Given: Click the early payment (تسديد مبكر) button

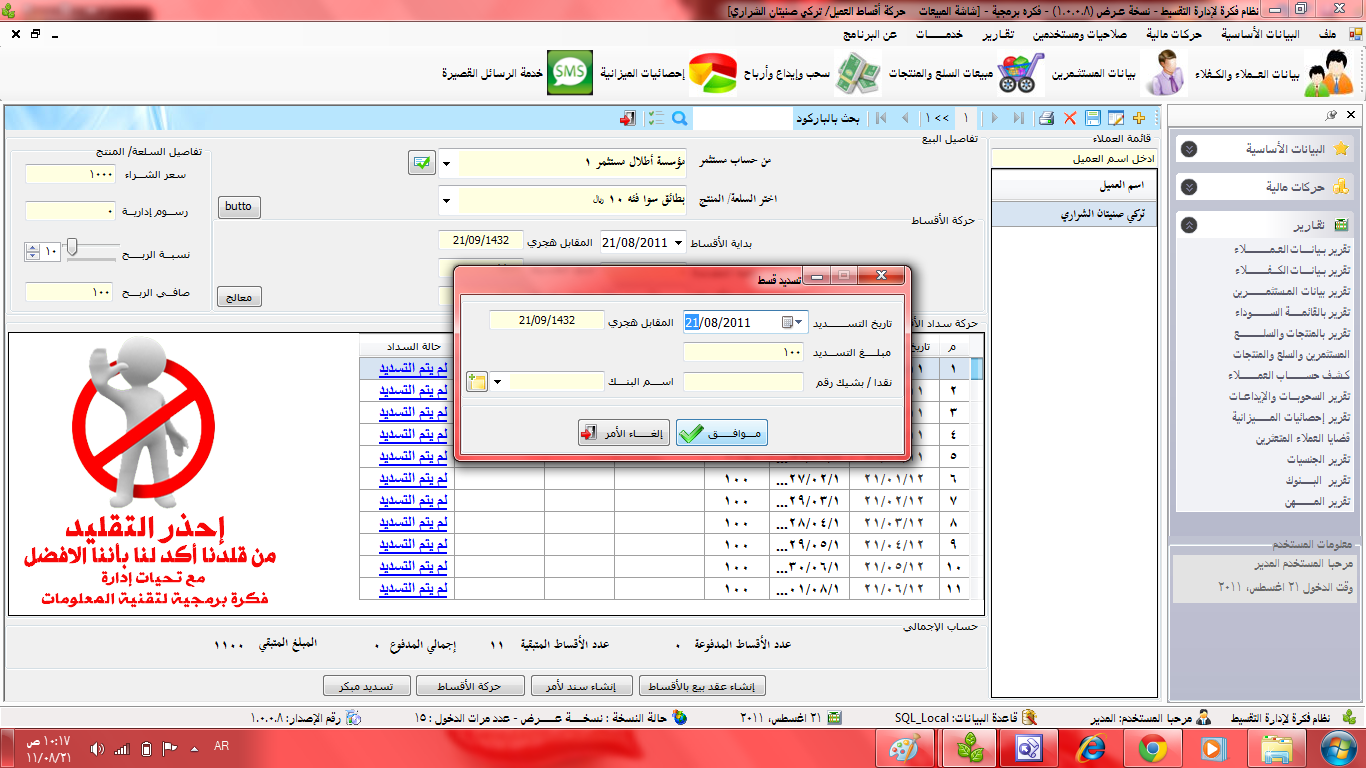Looking at the screenshot, I should pos(367,686).
